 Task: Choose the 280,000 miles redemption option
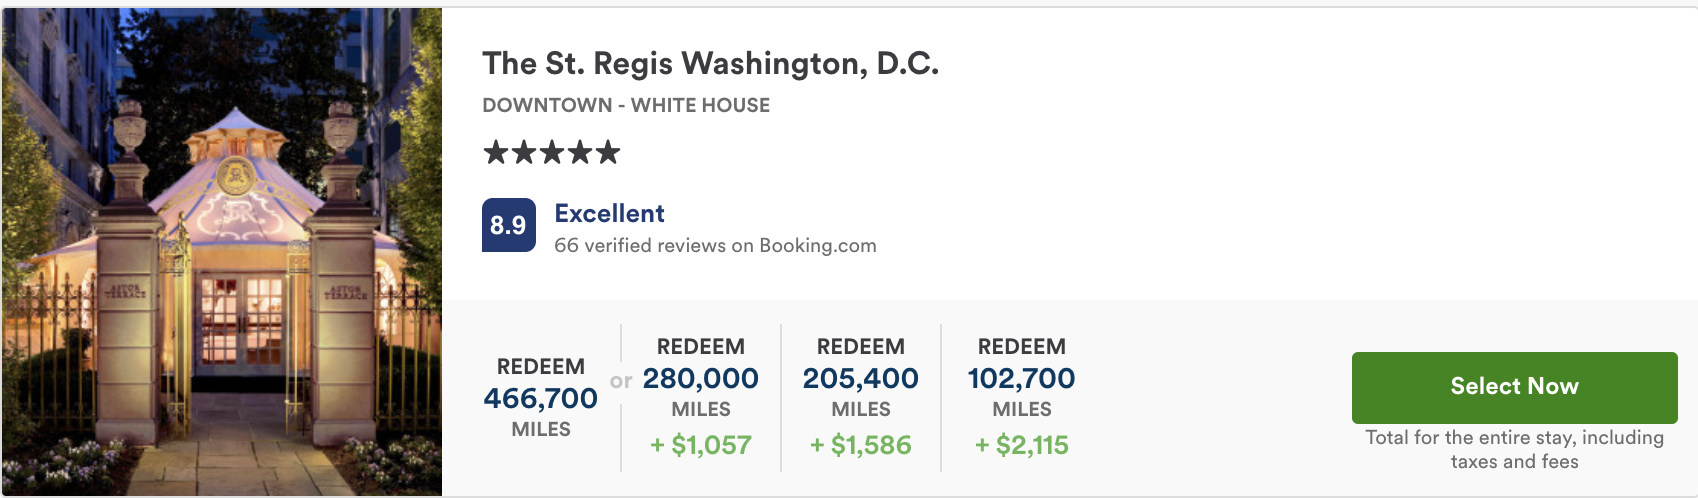tap(701, 378)
